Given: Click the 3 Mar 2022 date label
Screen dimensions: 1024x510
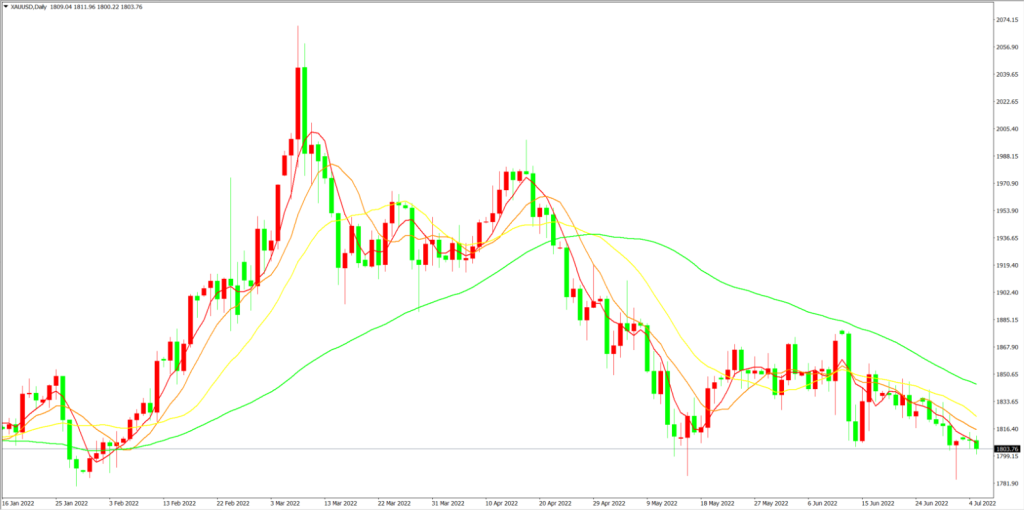Looking at the screenshot, I should pos(286,503).
